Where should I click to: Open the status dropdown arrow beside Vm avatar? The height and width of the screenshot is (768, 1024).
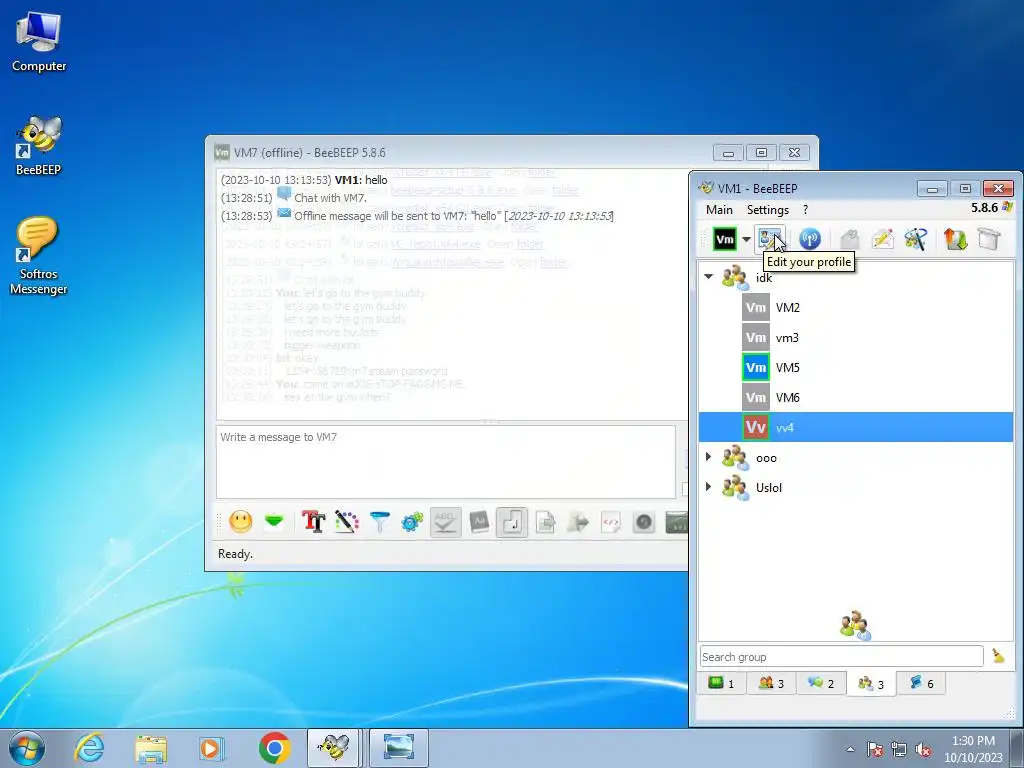[x=746, y=240]
